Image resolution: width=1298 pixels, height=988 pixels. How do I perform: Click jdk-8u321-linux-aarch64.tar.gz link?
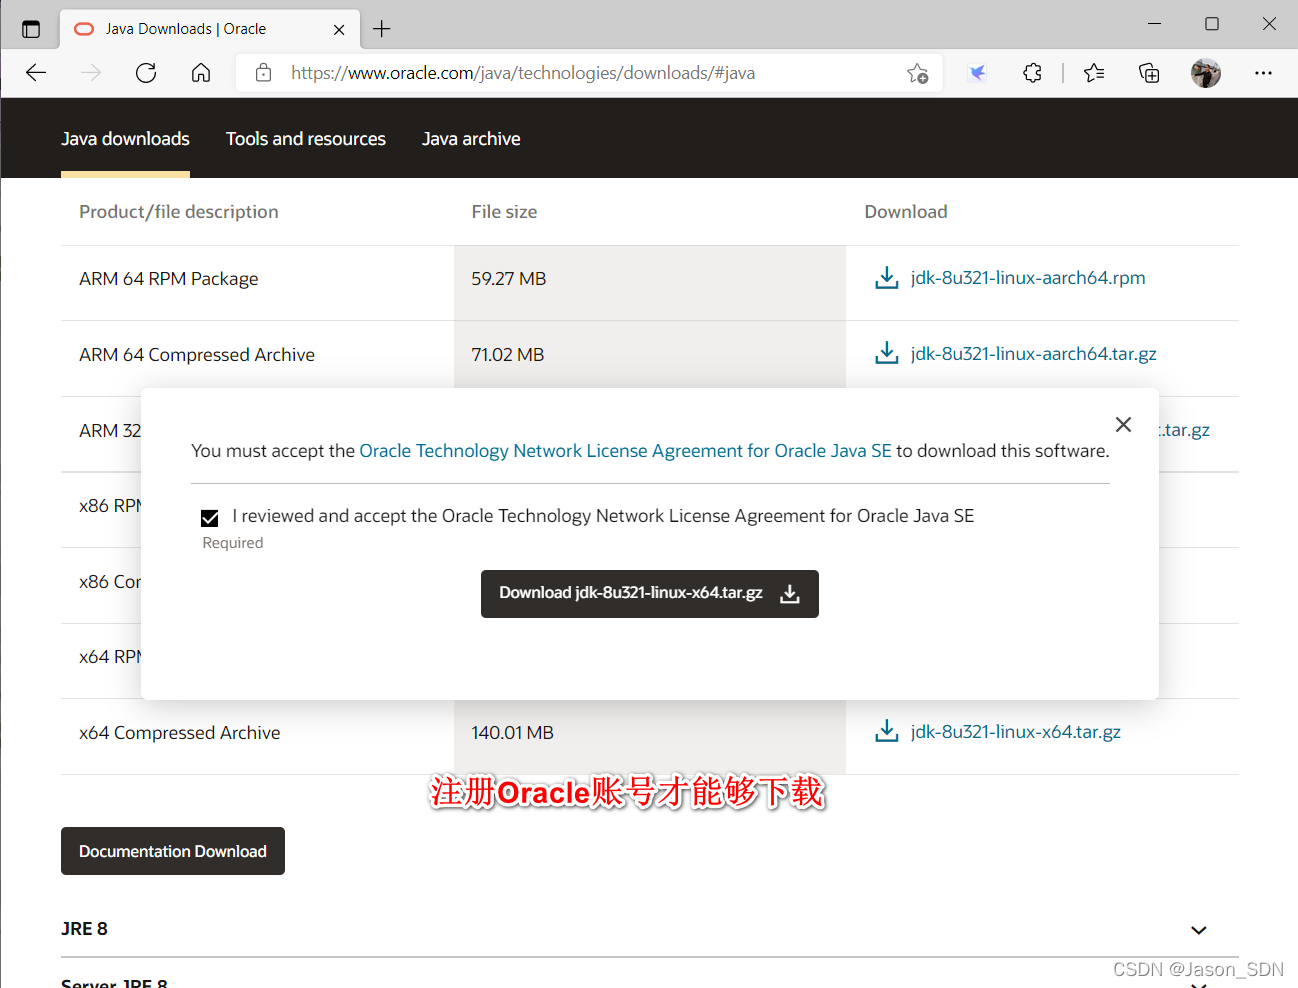pyautogui.click(x=1034, y=353)
